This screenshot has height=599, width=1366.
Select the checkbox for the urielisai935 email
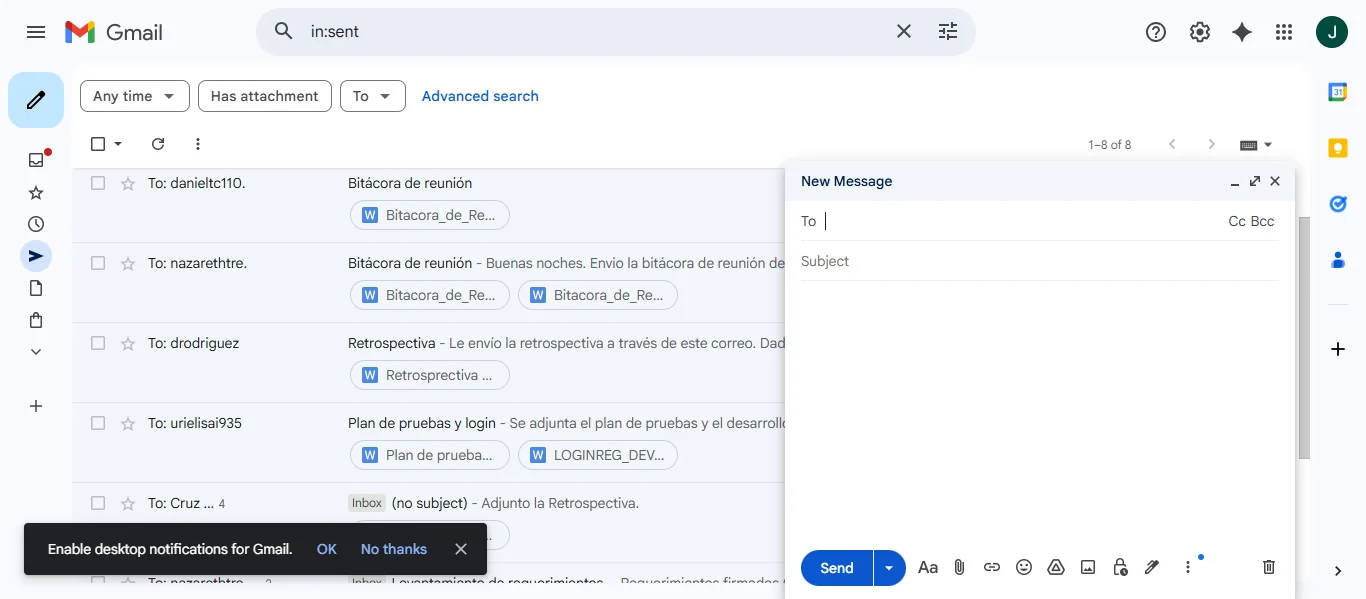(x=97, y=422)
